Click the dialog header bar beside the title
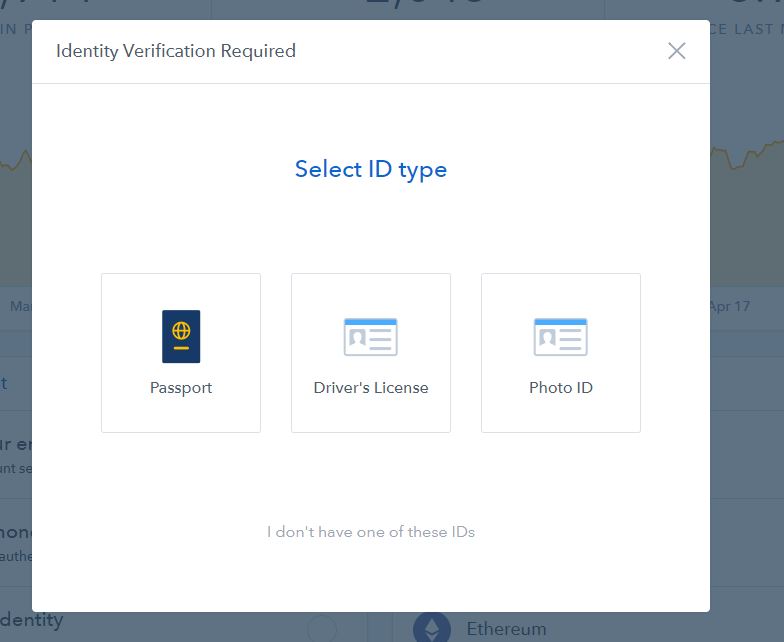 click(x=480, y=51)
